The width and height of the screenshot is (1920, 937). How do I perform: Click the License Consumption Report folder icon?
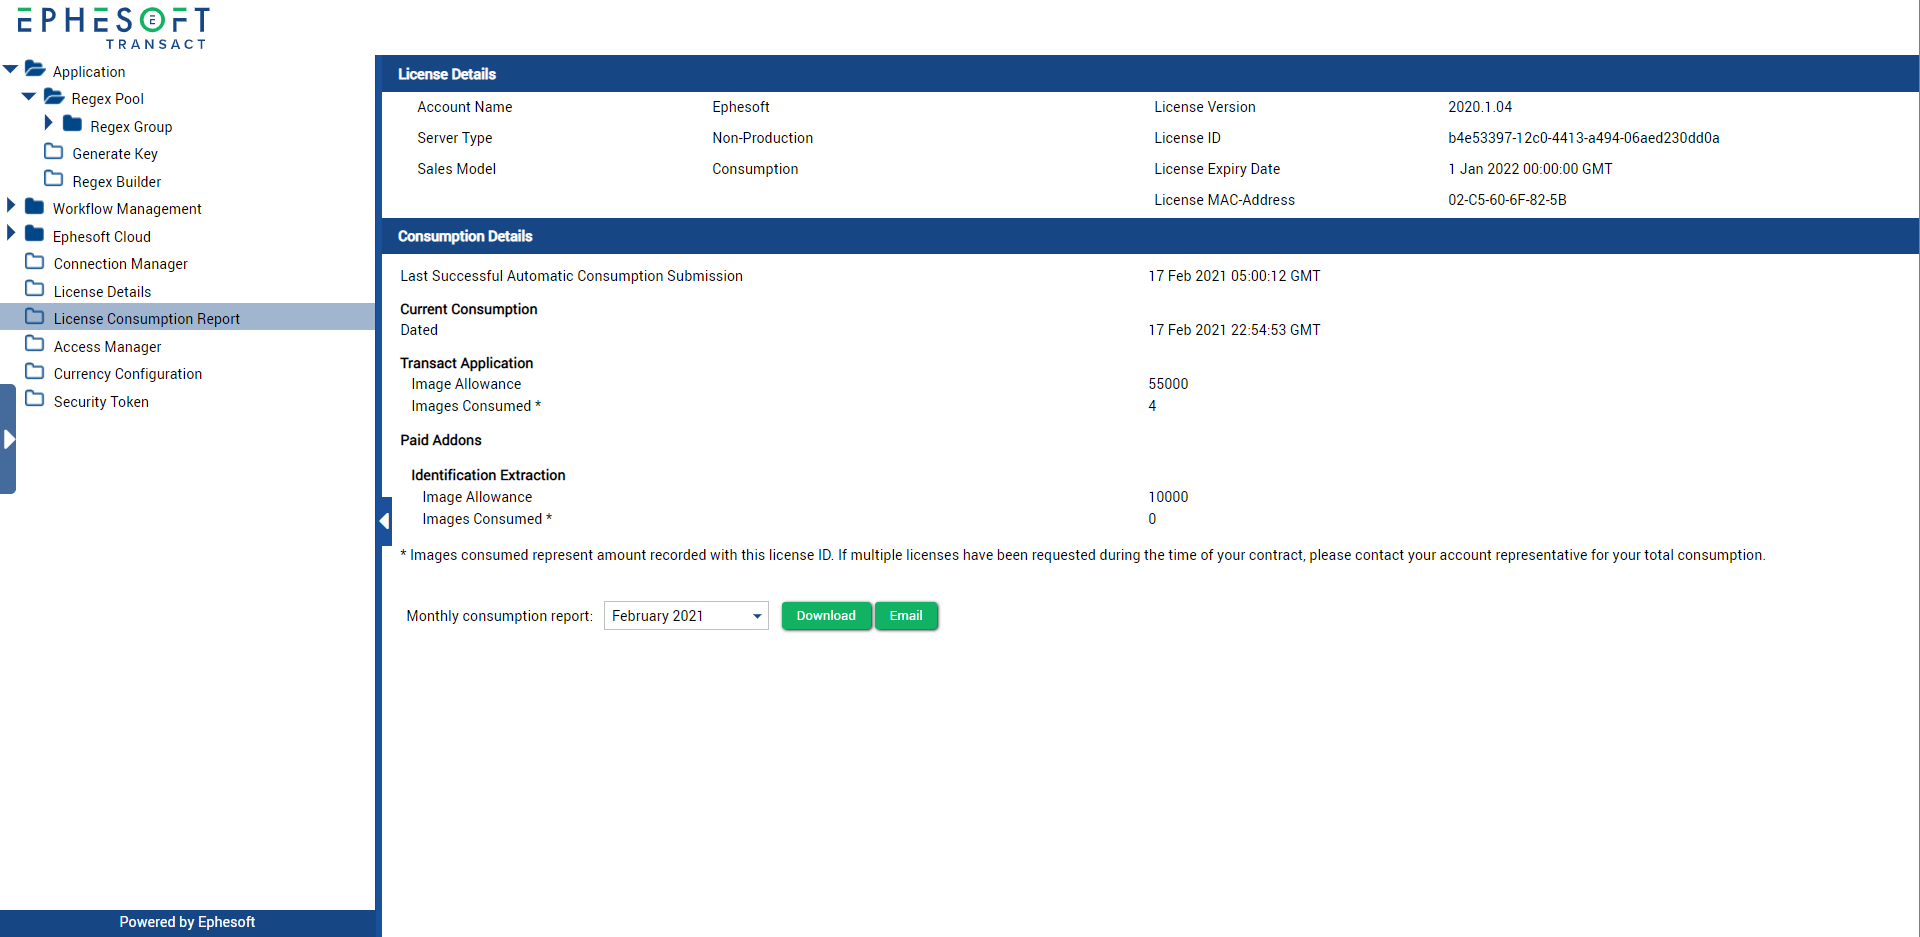tap(35, 317)
